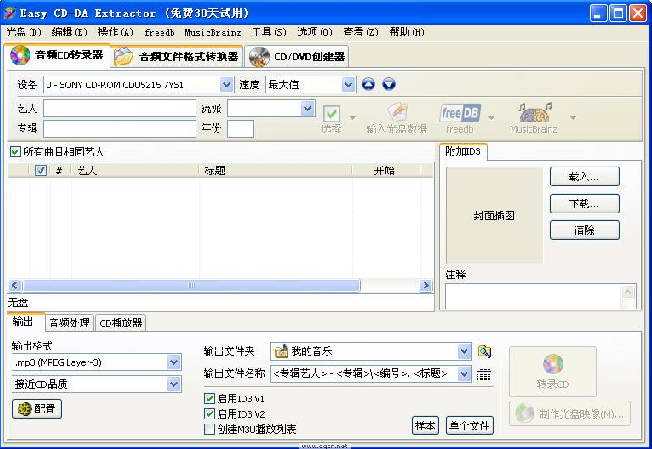652x449 pixels.
Task: Toggle the select-all tracks header checkbox
Action: (x=40, y=170)
